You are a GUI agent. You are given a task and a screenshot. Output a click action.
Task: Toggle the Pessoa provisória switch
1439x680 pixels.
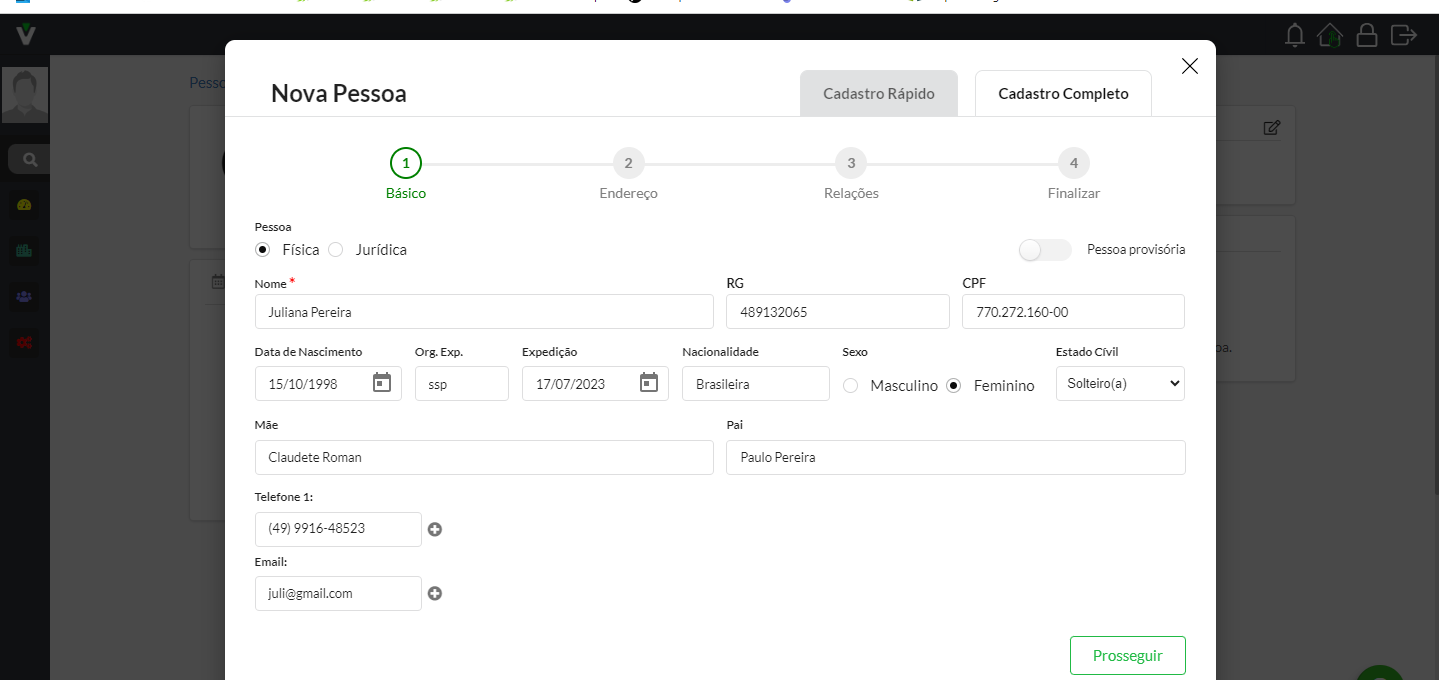click(1045, 250)
